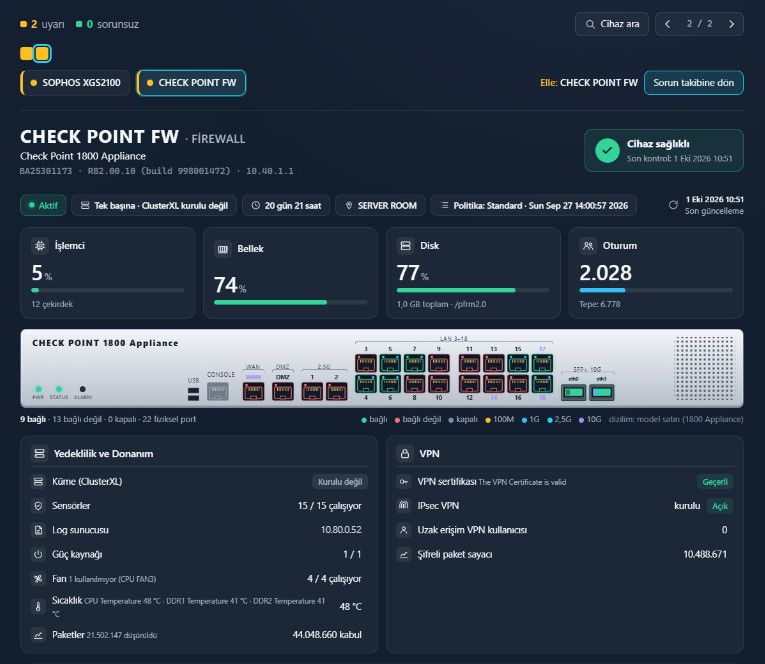765x664 pixels.
Task: Click the lock icon next to VPN
Action: (x=404, y=454)
